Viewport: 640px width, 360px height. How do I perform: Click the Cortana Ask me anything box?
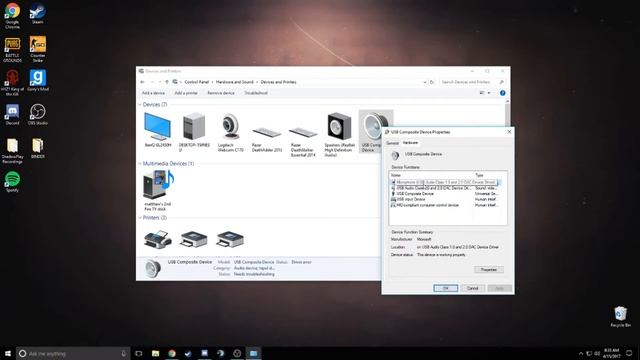73,353
